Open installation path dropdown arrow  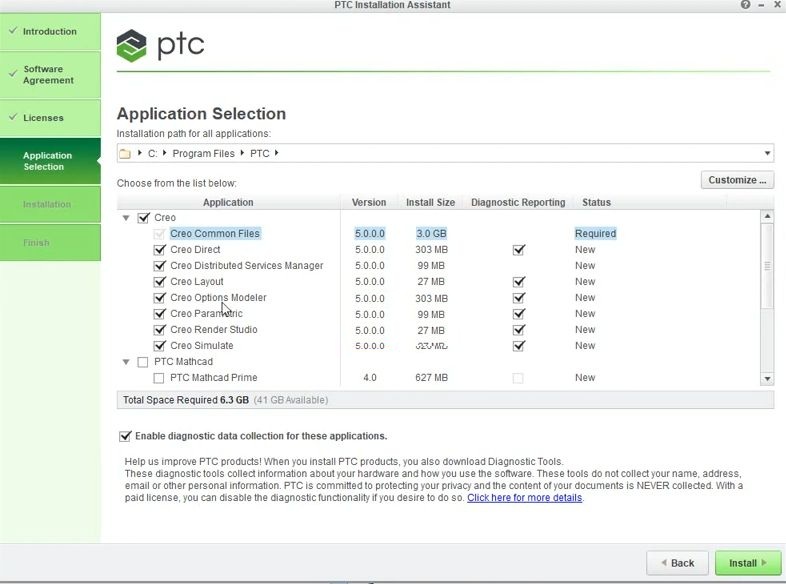(x=767, y=153)
